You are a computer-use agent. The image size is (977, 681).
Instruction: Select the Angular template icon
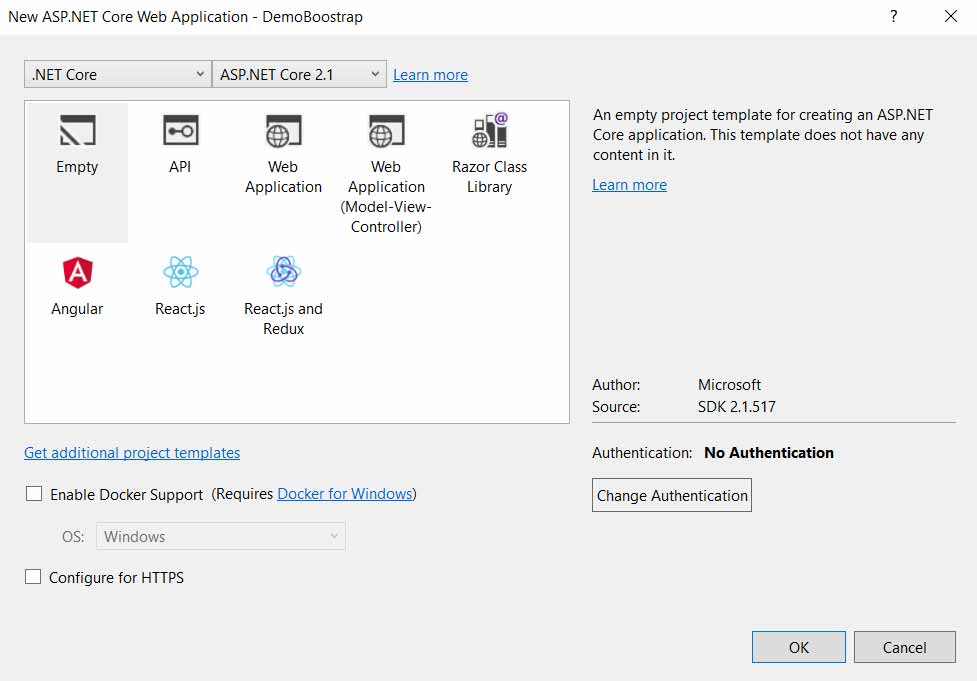pos(77,272)
